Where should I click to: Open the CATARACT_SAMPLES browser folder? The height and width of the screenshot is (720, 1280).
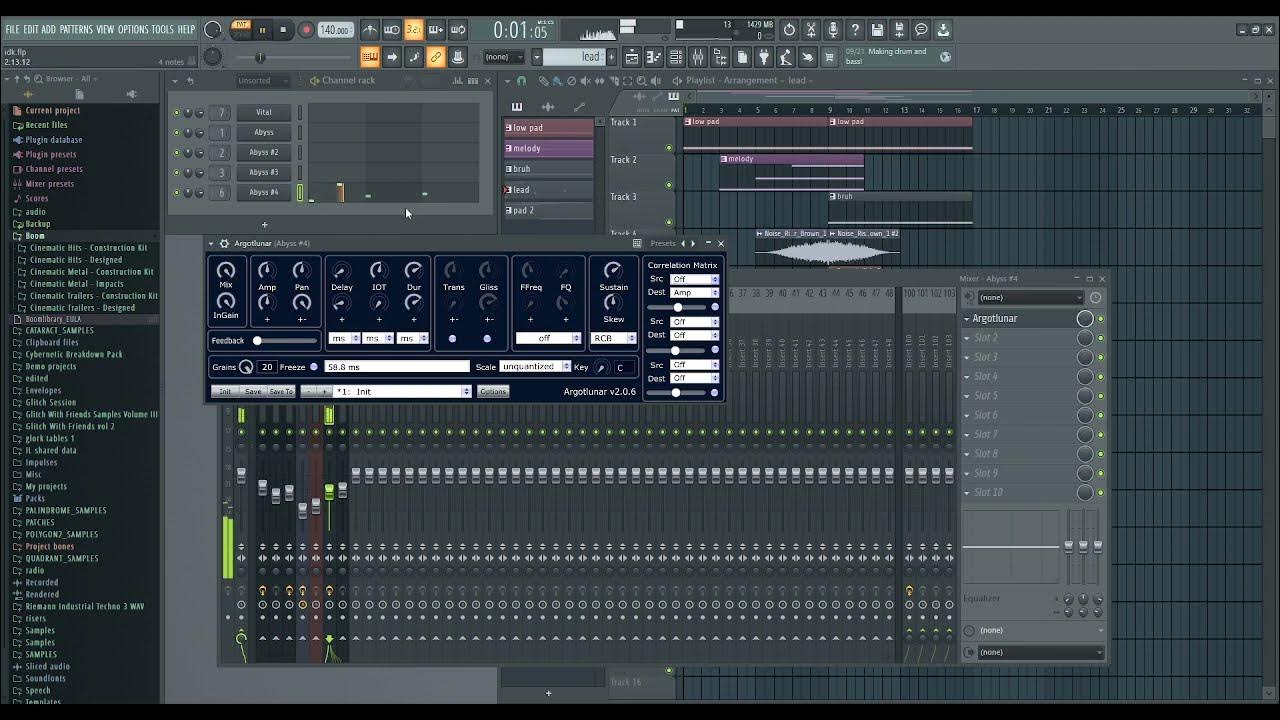click(59, 330)
